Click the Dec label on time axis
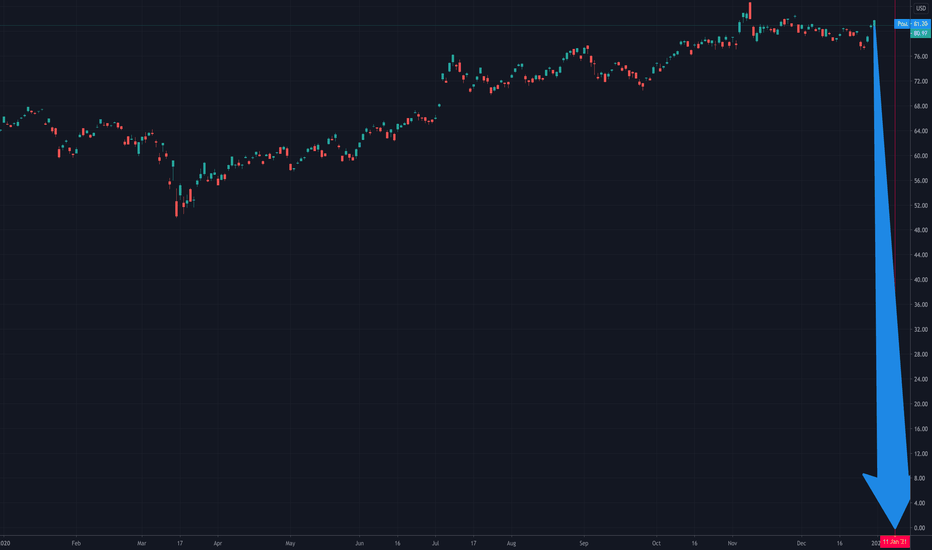Image resolution: width=932 pixels, height=550 pixels. (x=801, y=543)
